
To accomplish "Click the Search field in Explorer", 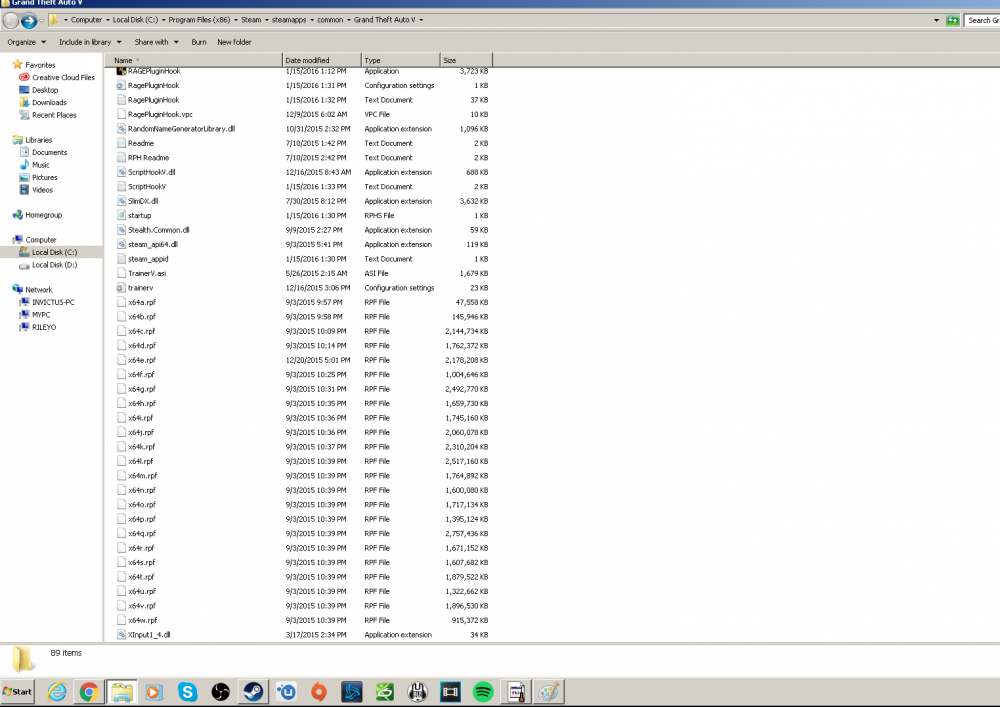I will click(982, 20).
